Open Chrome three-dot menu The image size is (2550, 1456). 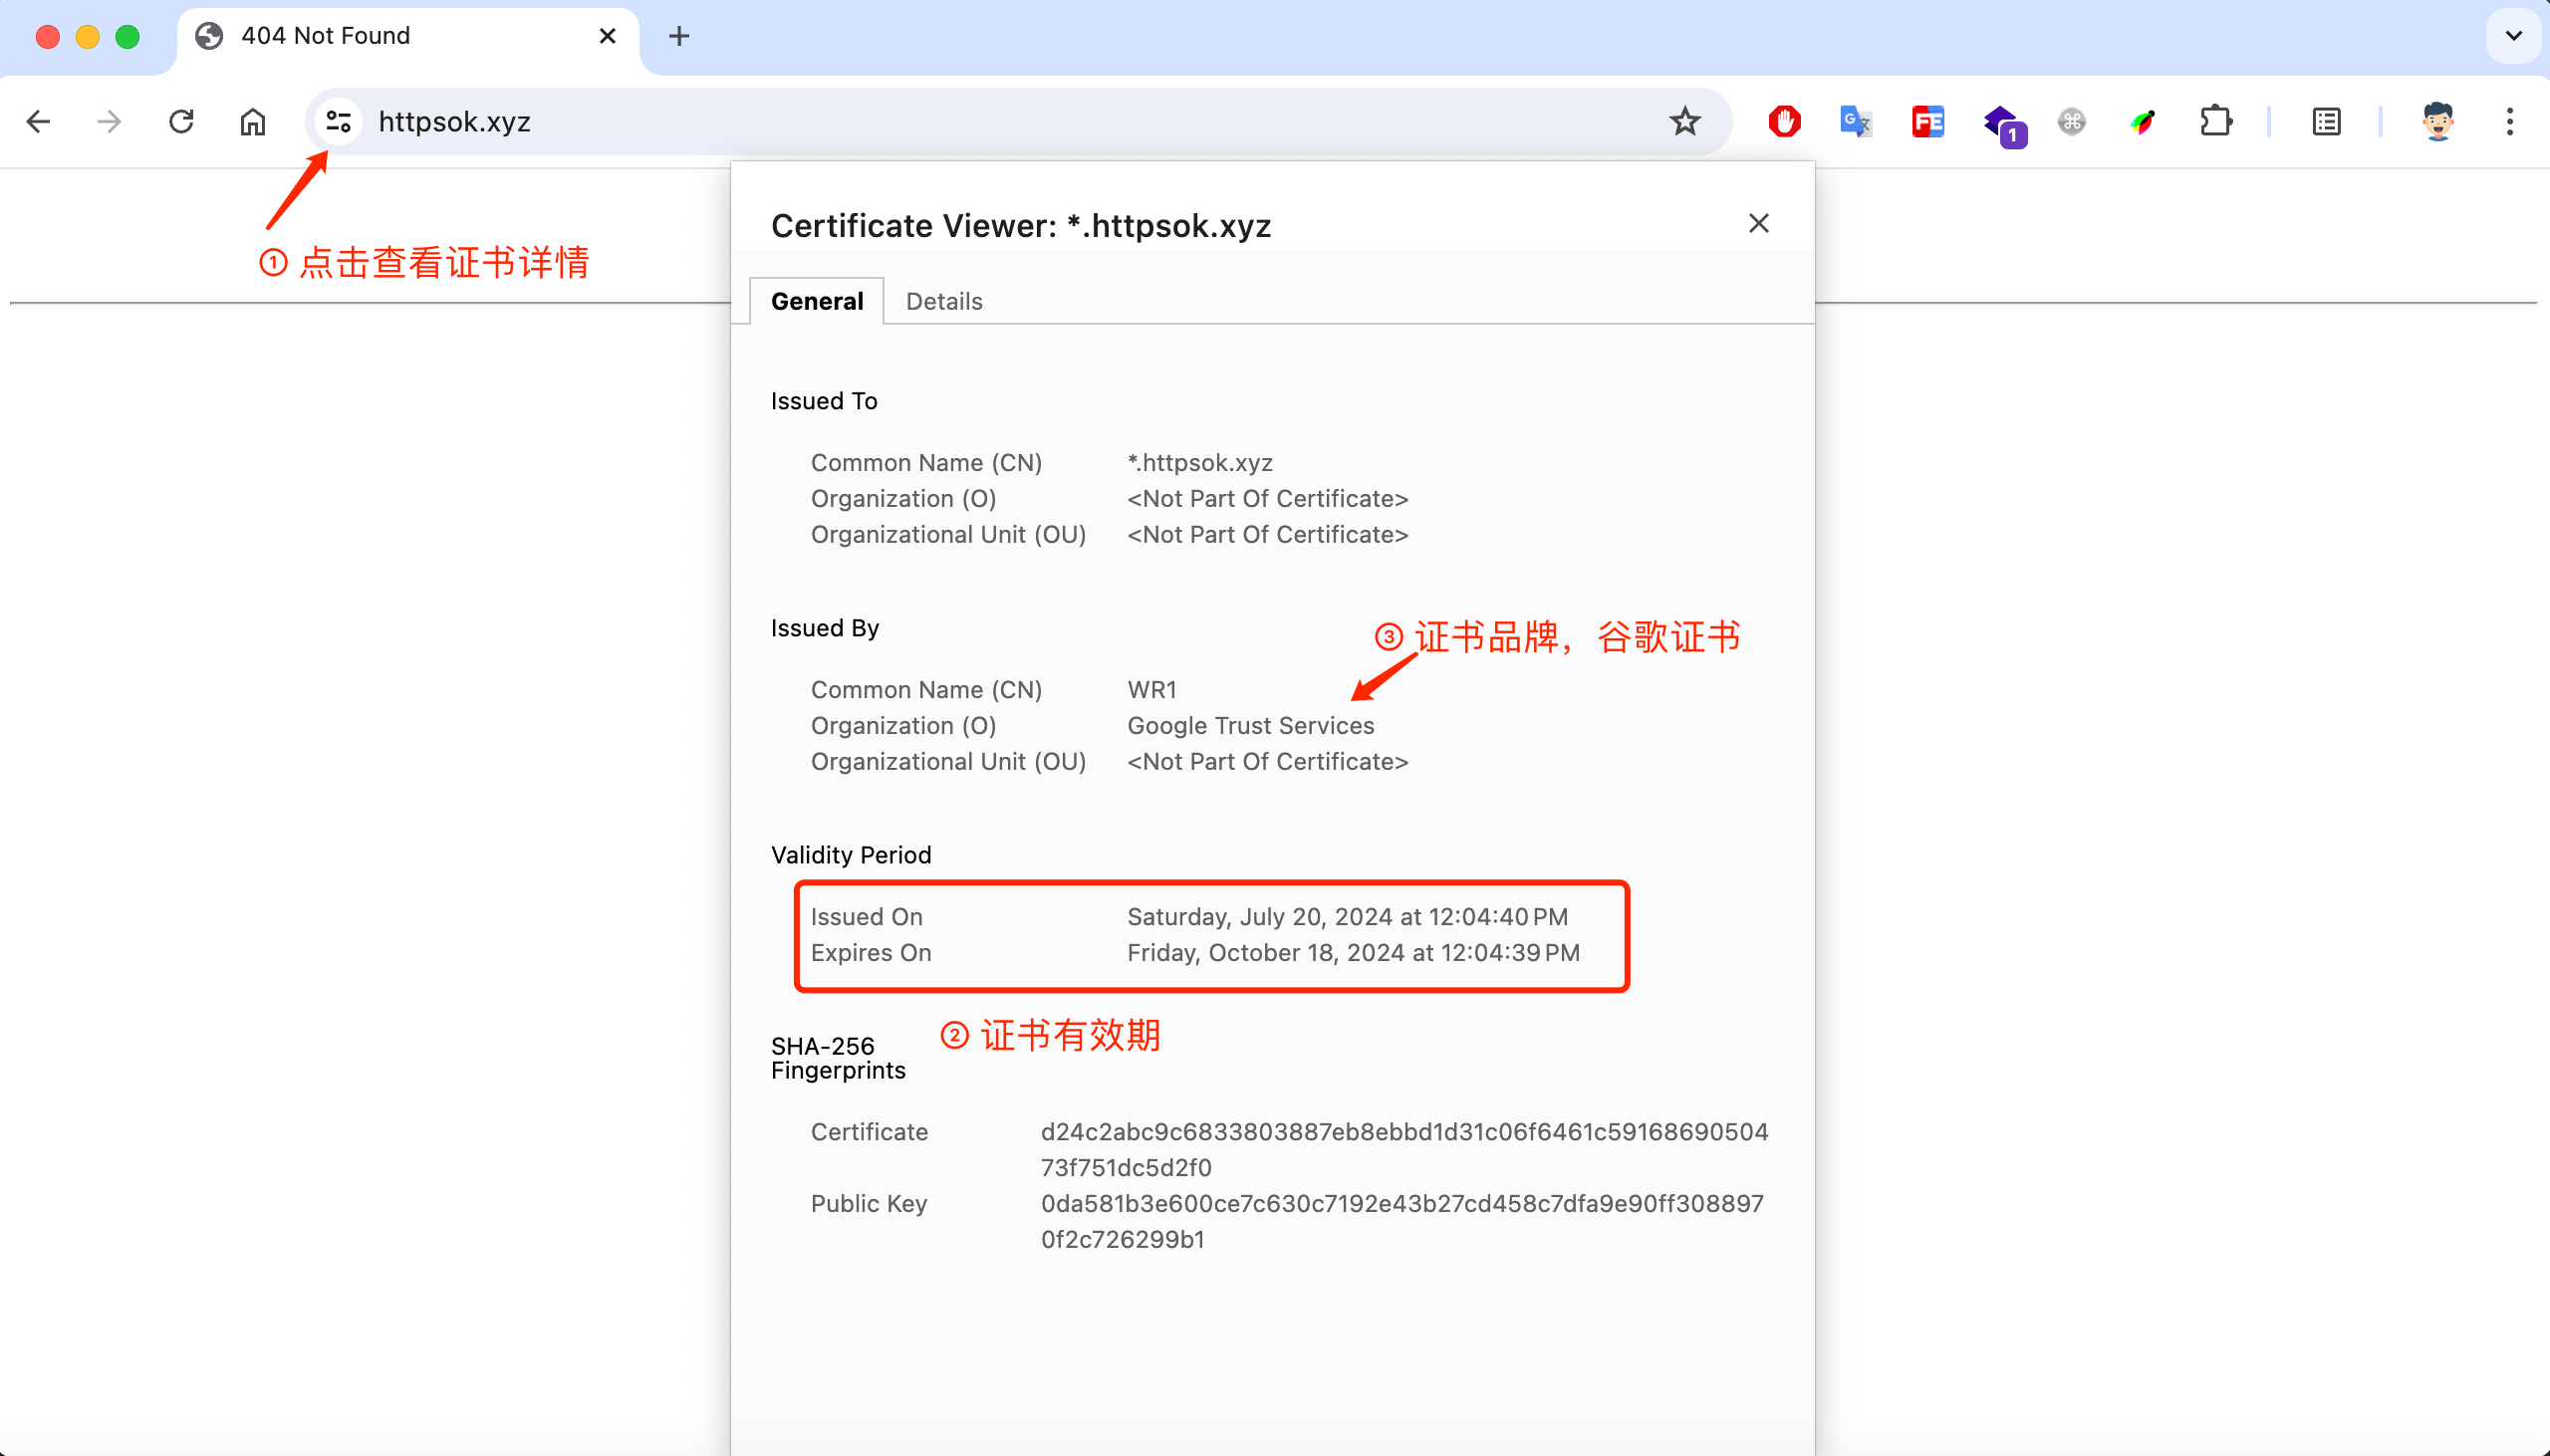pyautogui.click(x=2509, y=122)
